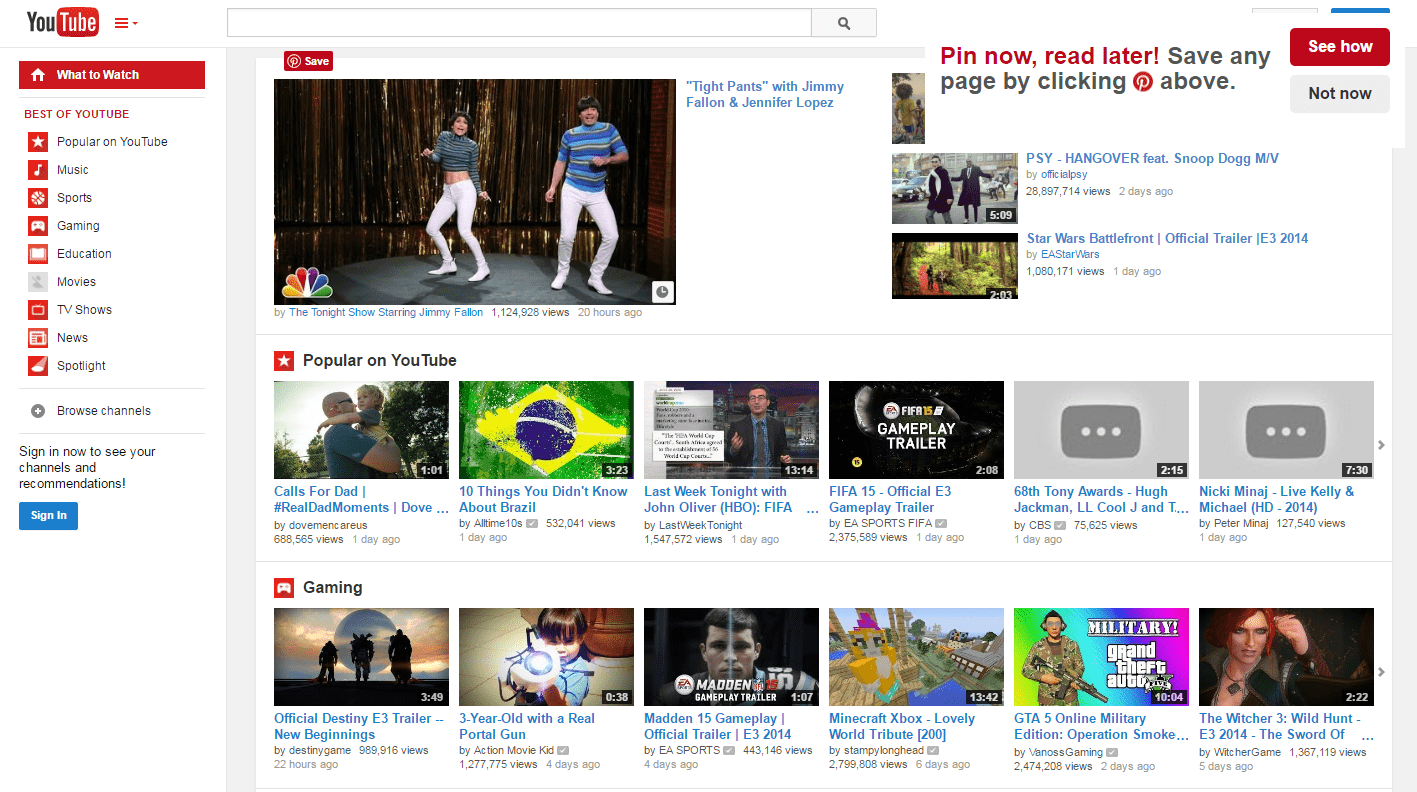Click the Music note icon in sidebar
Screen dimensions: 1417x792
38,170
